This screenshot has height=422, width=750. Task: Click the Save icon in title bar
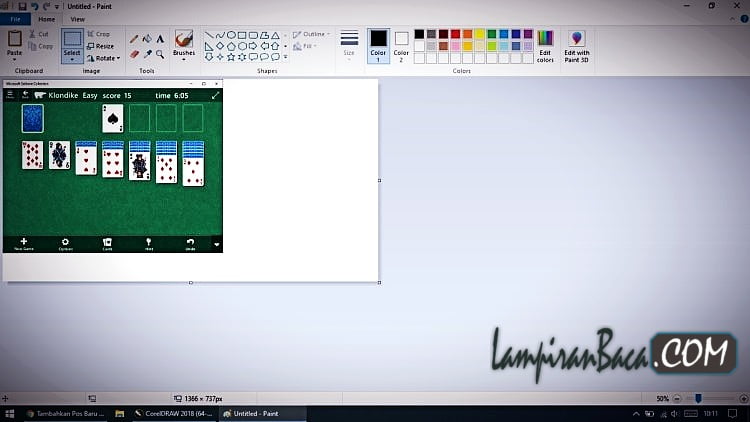22,6
